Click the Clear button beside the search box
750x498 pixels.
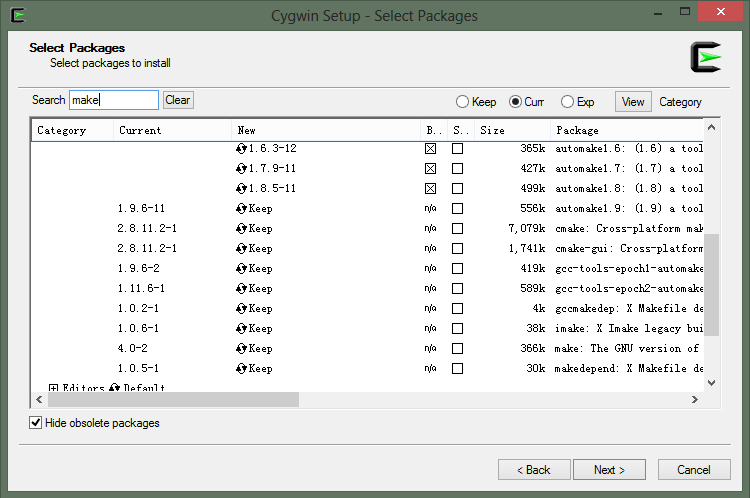[177, 100]
